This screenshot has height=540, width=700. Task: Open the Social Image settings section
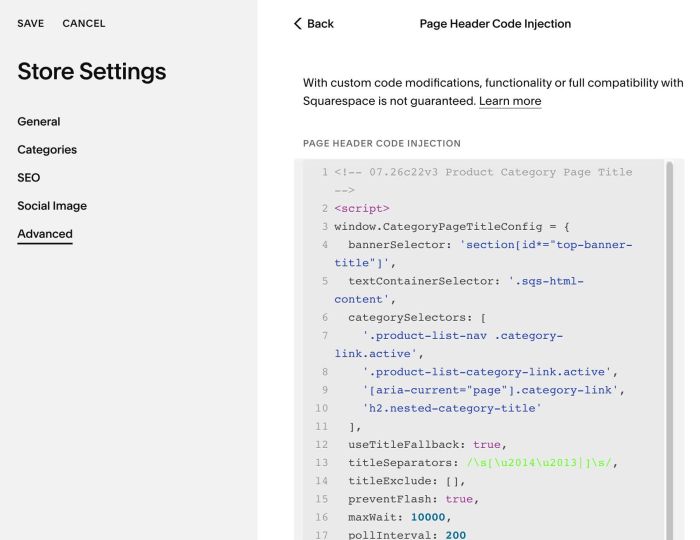click(x=52, y=206)
